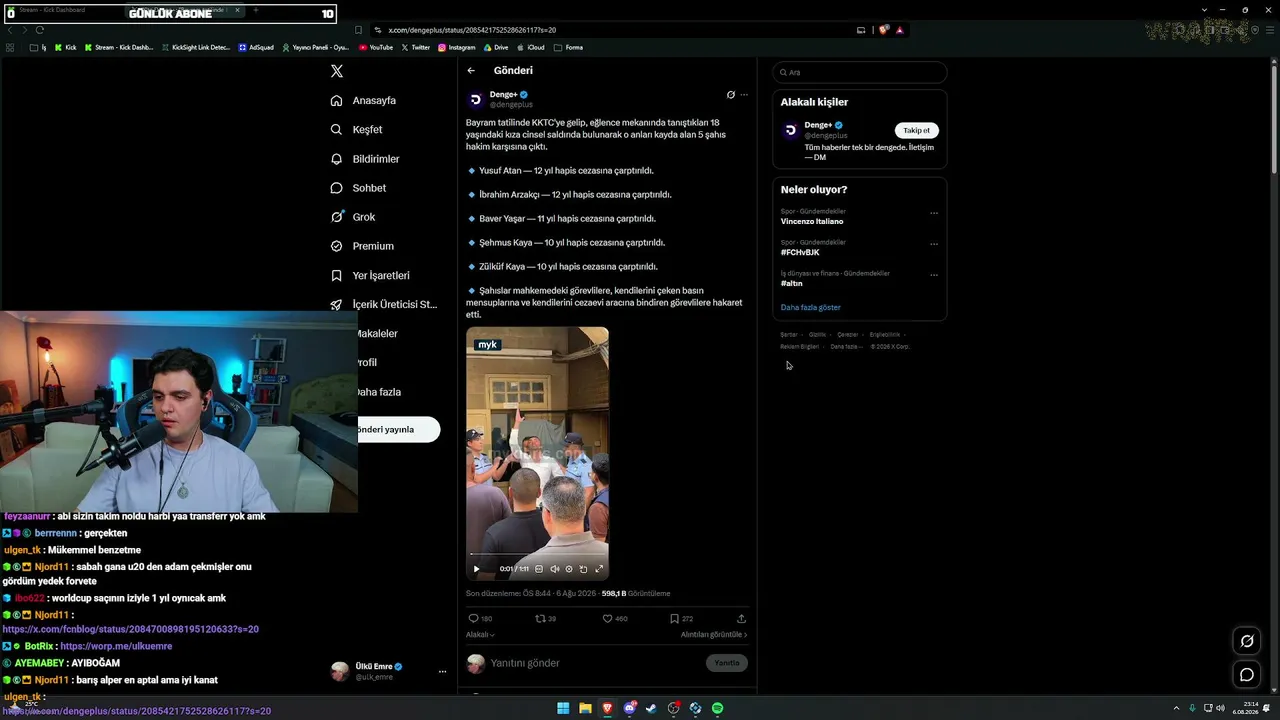Open Grok from the sidebar

point(353,217)
